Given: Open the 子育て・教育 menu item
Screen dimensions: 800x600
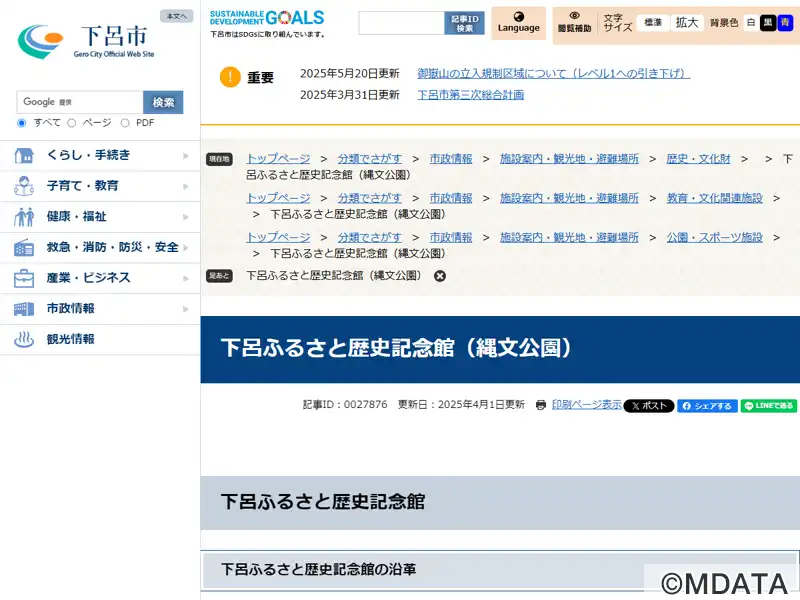Looking at the screenshot, I should click(x=100, y=186).
